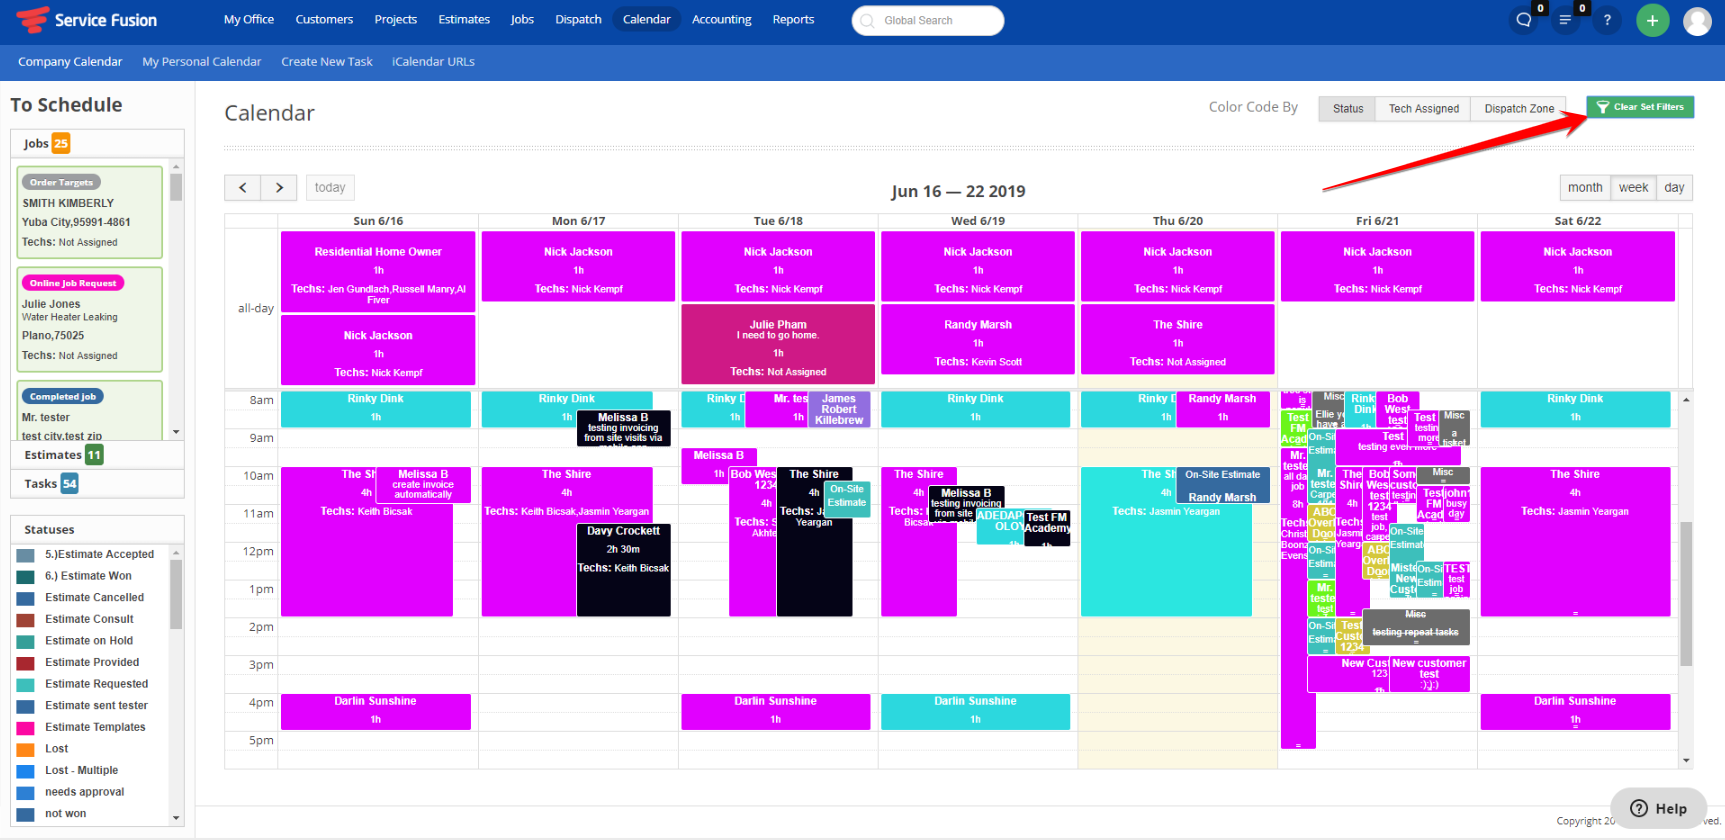
Task: Click the green plus add button
Action: pos(1652,20)
